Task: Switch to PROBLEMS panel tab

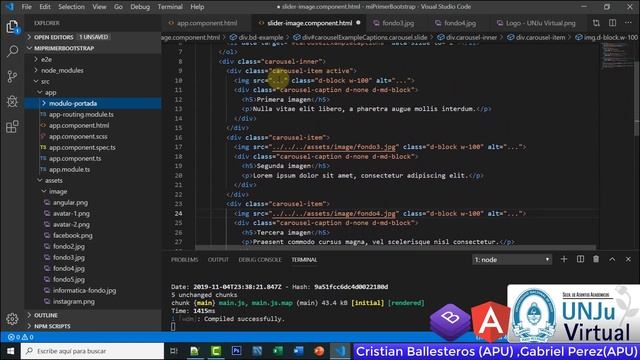Action: 184,260
